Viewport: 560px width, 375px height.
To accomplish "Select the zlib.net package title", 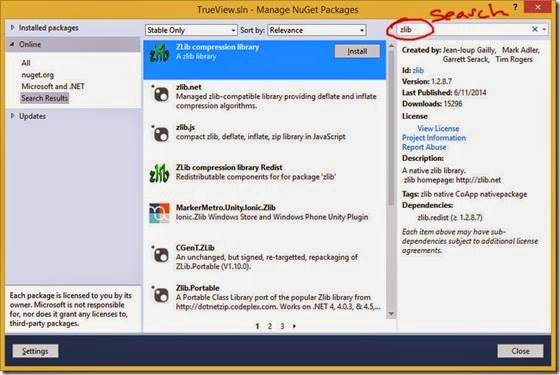I will point(189,87).
